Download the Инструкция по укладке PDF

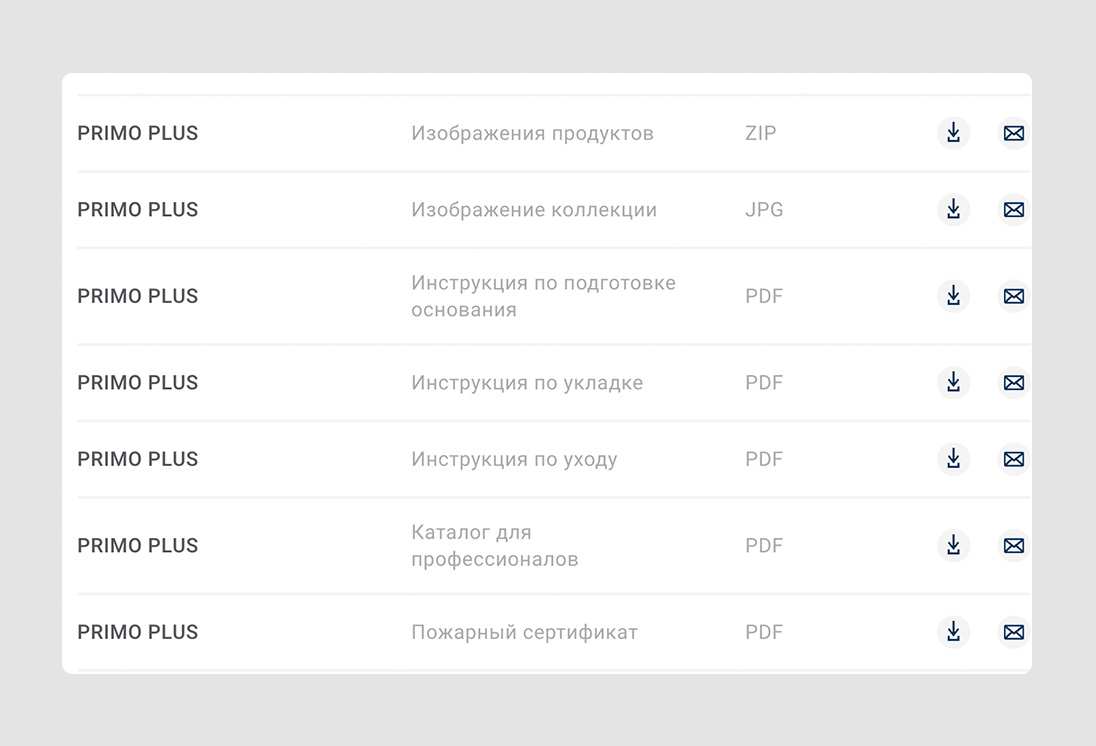coord(953,382)
